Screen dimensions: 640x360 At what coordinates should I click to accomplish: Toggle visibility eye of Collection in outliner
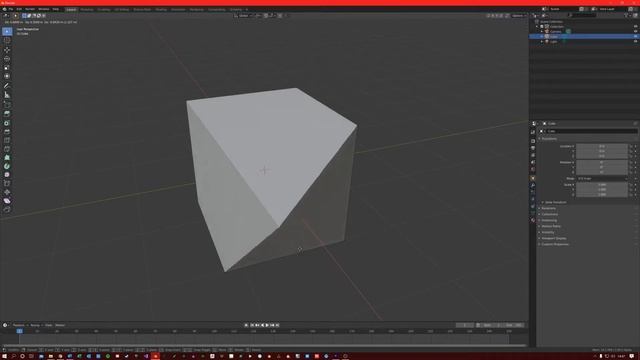coord(636,27)
